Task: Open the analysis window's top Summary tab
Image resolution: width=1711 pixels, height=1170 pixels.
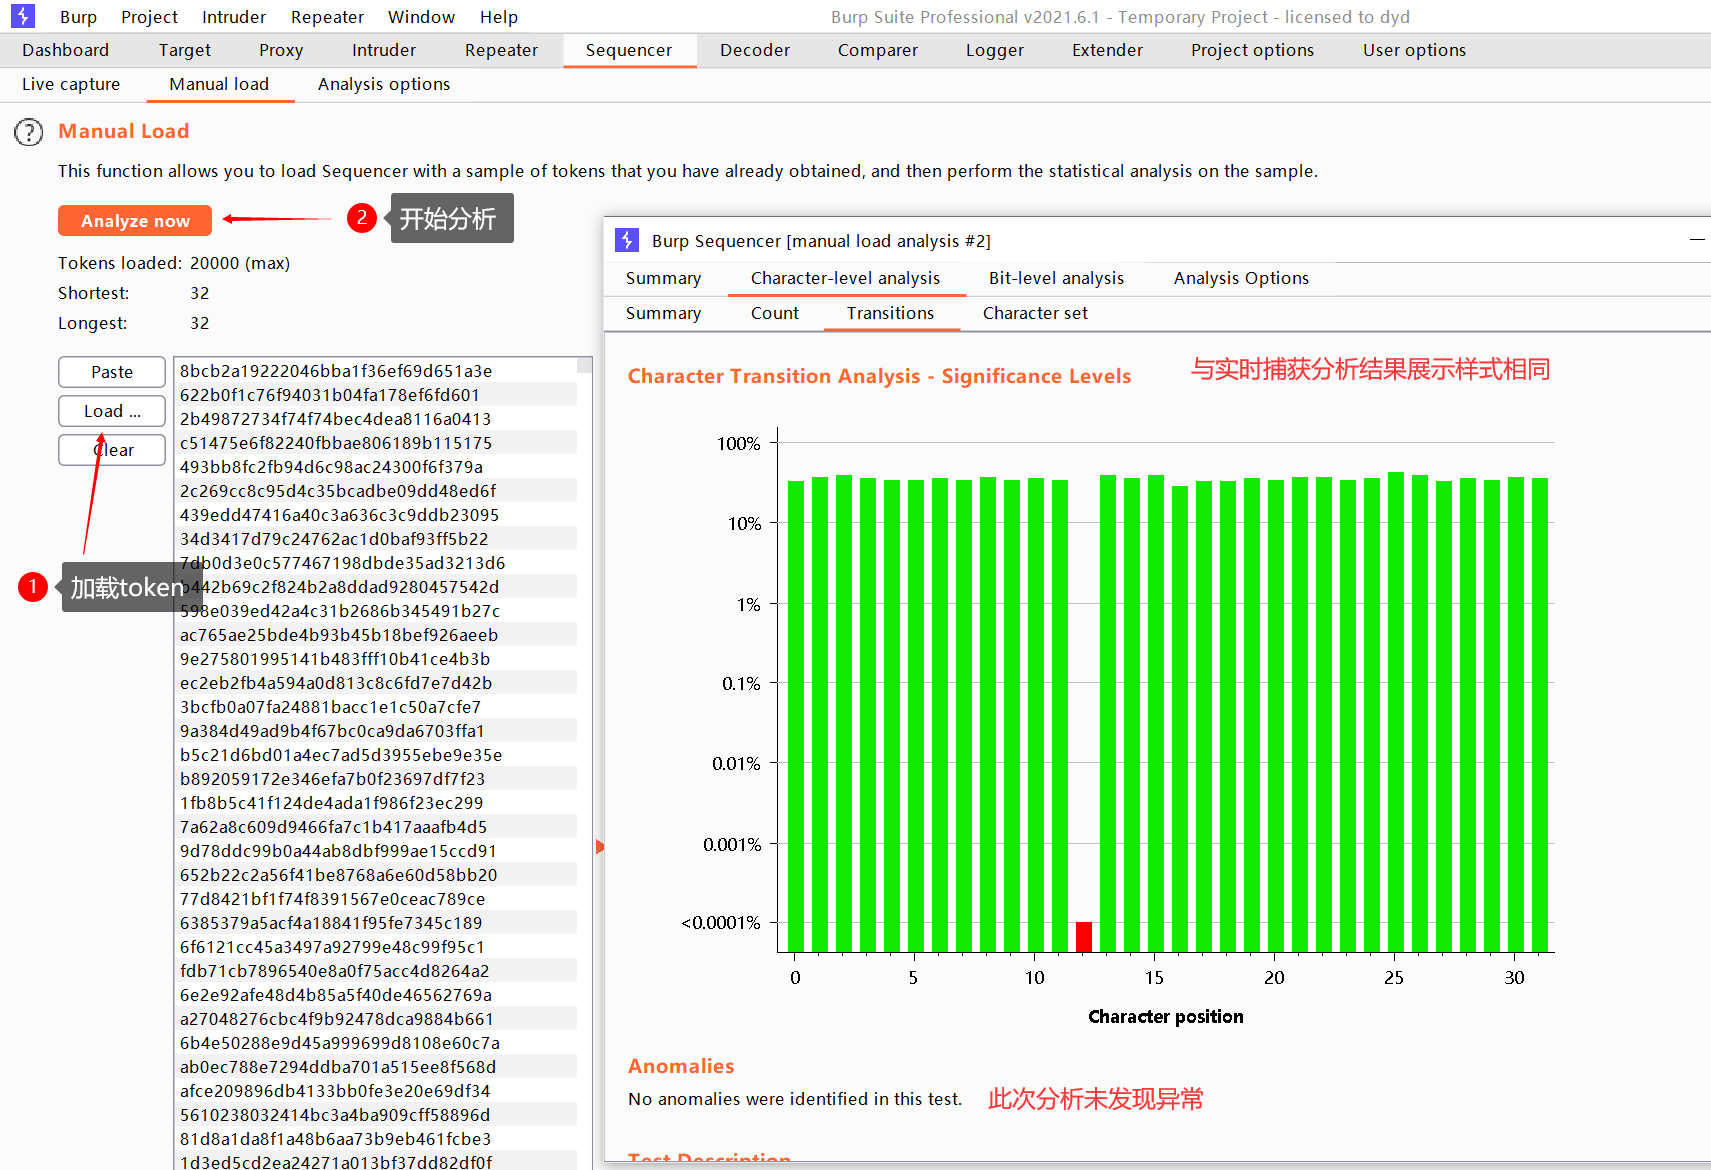Action: click(663, 278)
